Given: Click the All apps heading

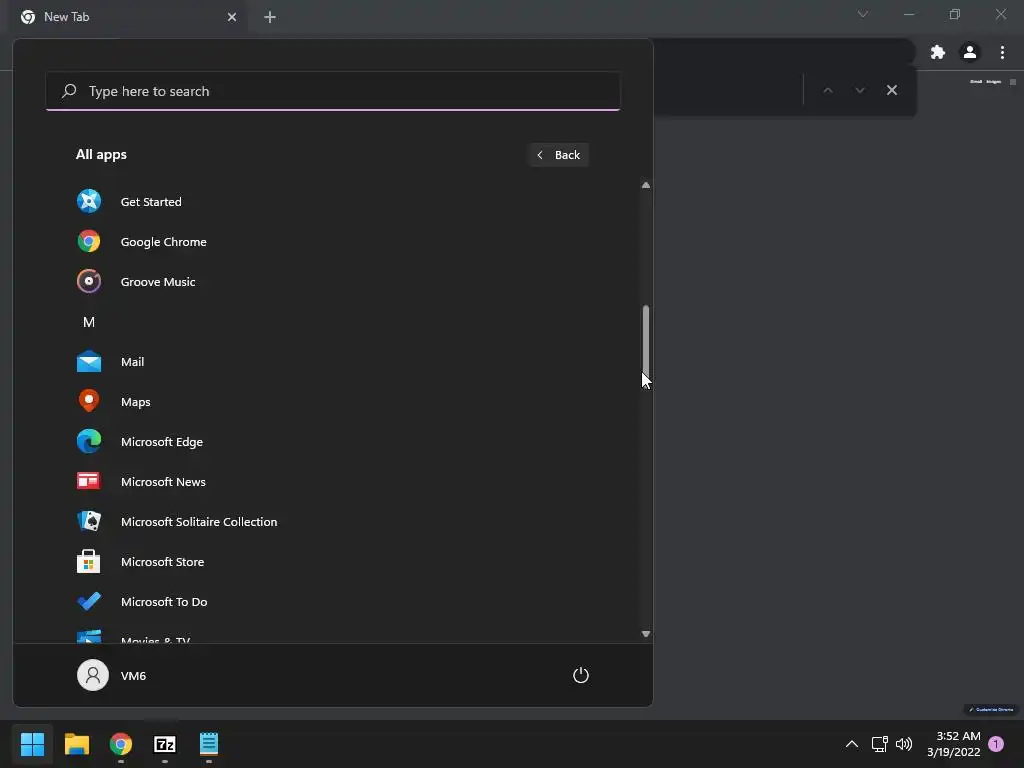Looking at the screenshot, I should pos(101,154).
